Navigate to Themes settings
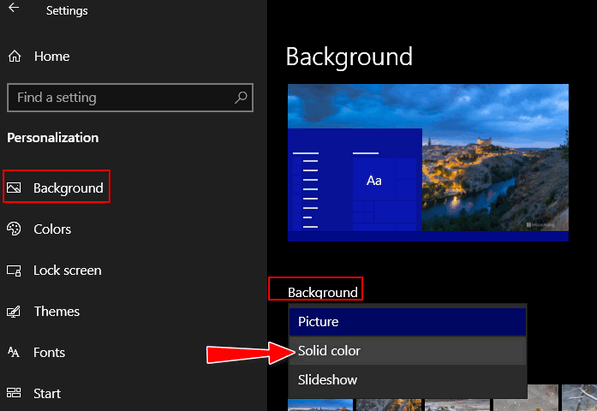Screen dimensions: 597x411 (57, 312)
